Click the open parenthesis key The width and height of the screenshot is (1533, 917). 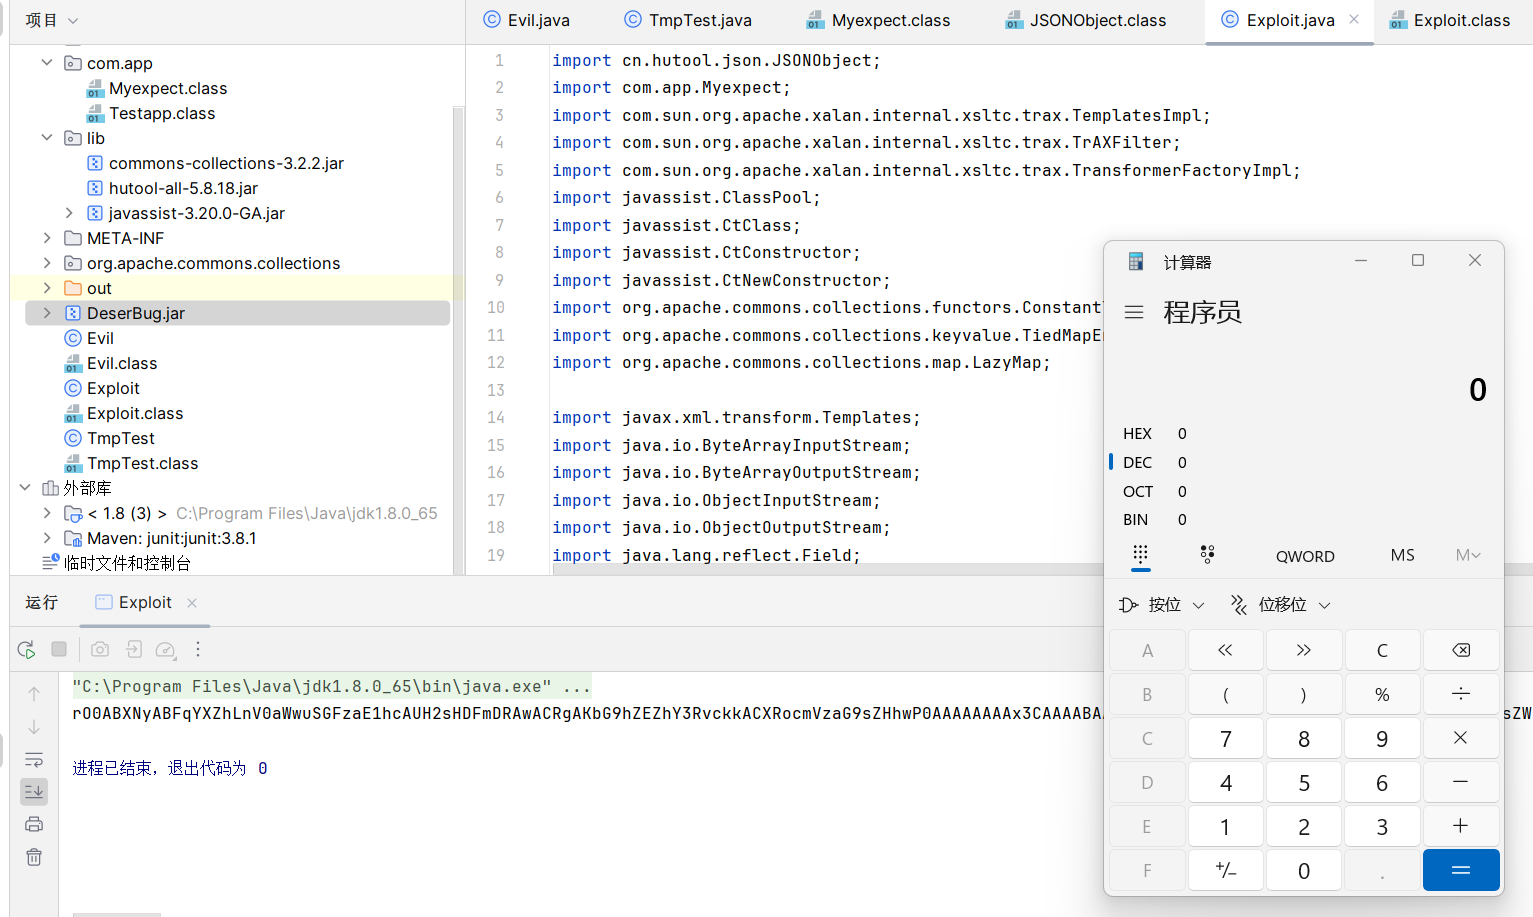click(x=1225, y=694)
